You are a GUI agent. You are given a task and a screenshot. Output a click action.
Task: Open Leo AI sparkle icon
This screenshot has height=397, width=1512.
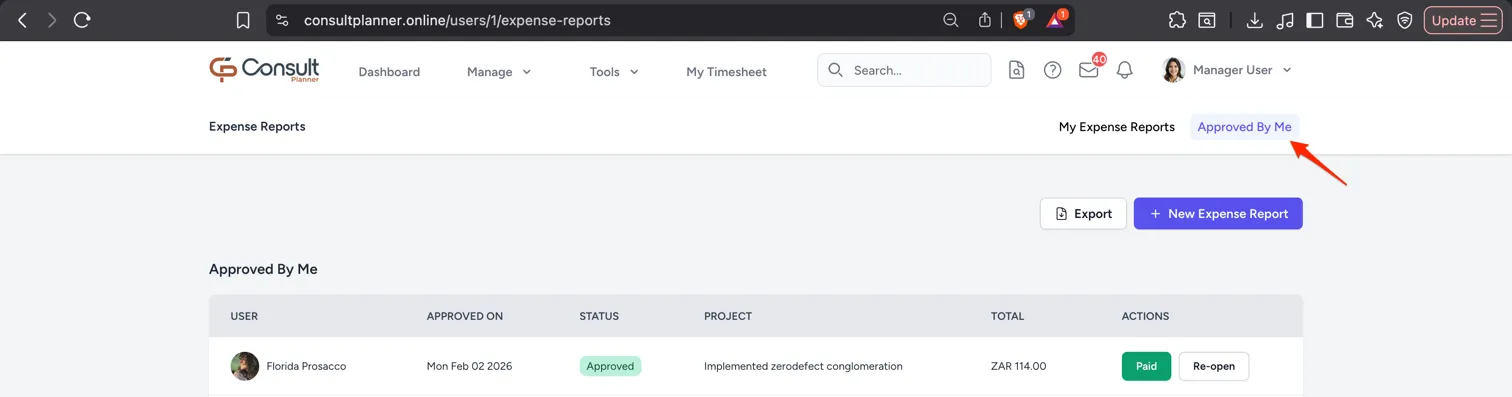click(x=1375, y=20)
